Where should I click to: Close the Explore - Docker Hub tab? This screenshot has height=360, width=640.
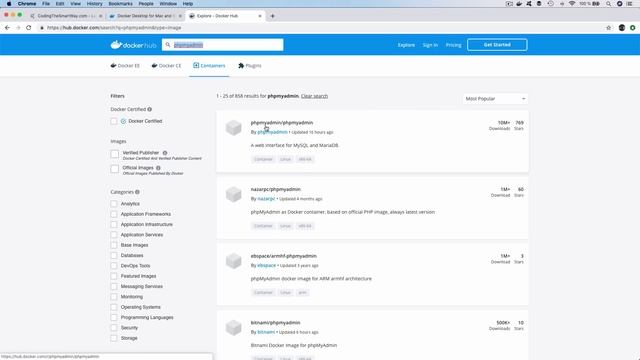[260, 16]
